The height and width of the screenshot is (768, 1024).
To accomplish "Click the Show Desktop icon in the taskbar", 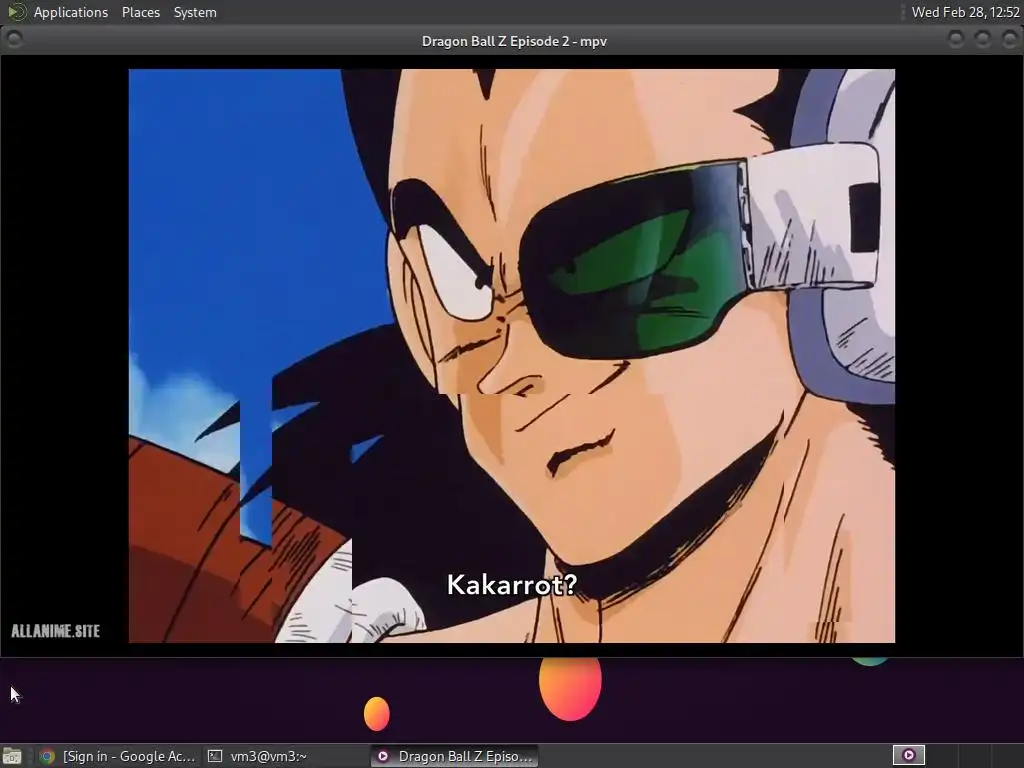I will [12, 756].
